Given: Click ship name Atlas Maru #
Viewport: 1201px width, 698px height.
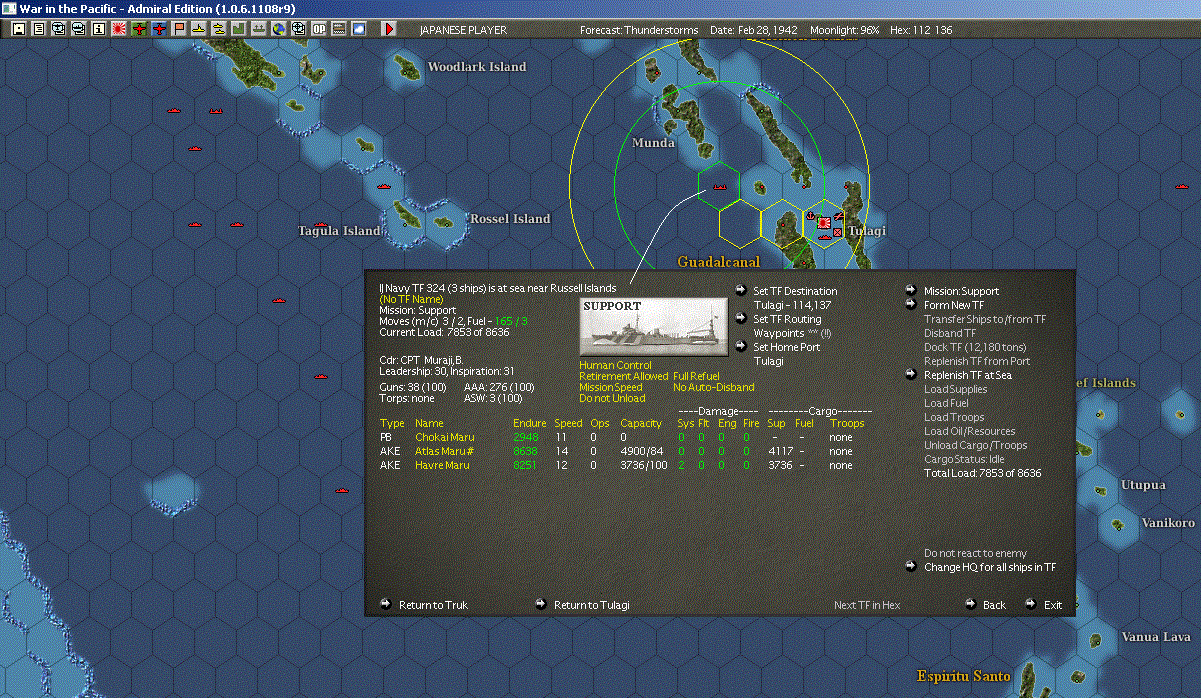Looking at the screenshot, I should pos(445,451).
